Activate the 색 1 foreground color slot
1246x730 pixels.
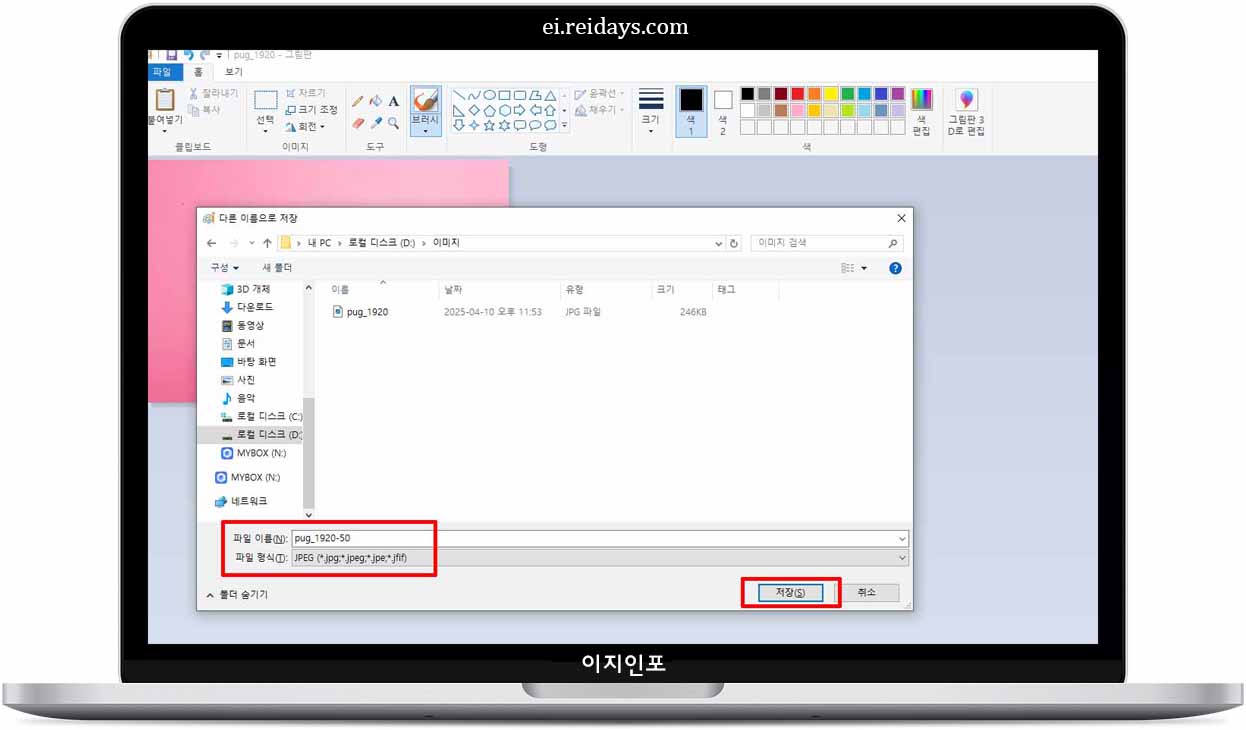(690, 110)
